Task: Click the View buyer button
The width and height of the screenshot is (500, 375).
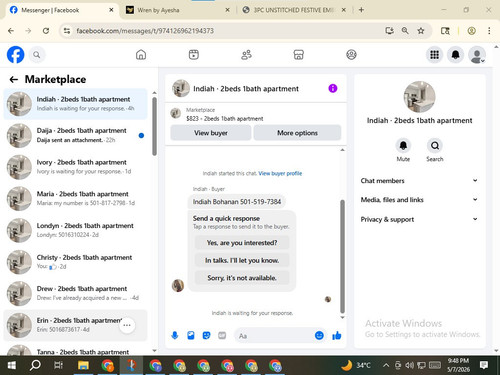Action: click(x=211, y=133)
